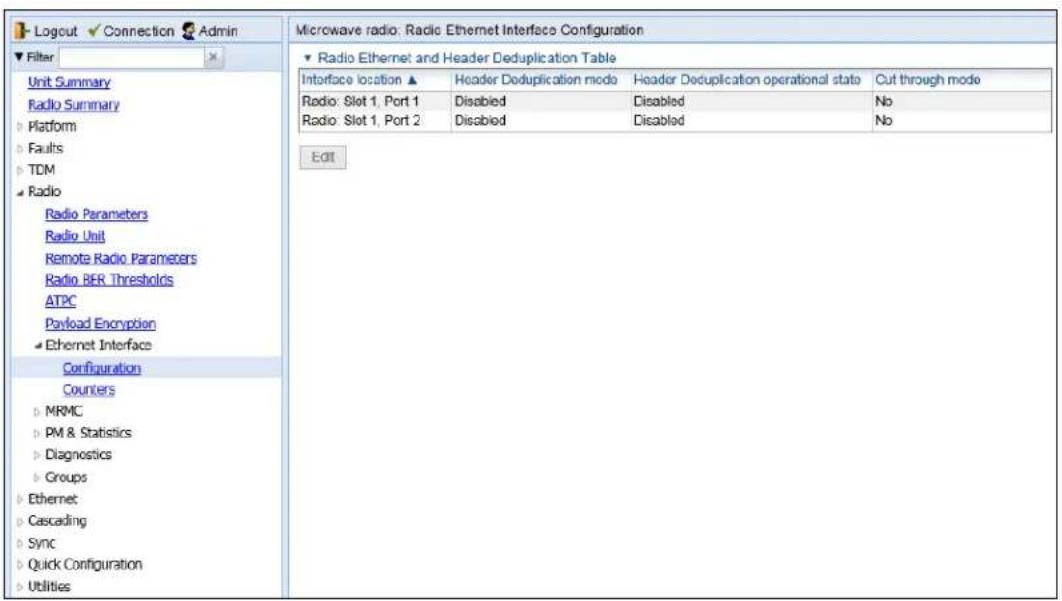Open the Radio Parameters page
This screenshot has width=1062, height=601.
tap(97, 214)
